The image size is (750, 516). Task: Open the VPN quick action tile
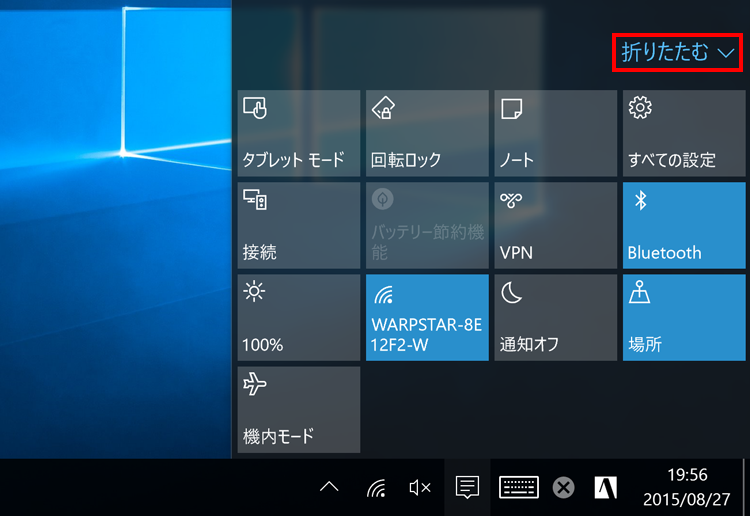coord(555,225)
